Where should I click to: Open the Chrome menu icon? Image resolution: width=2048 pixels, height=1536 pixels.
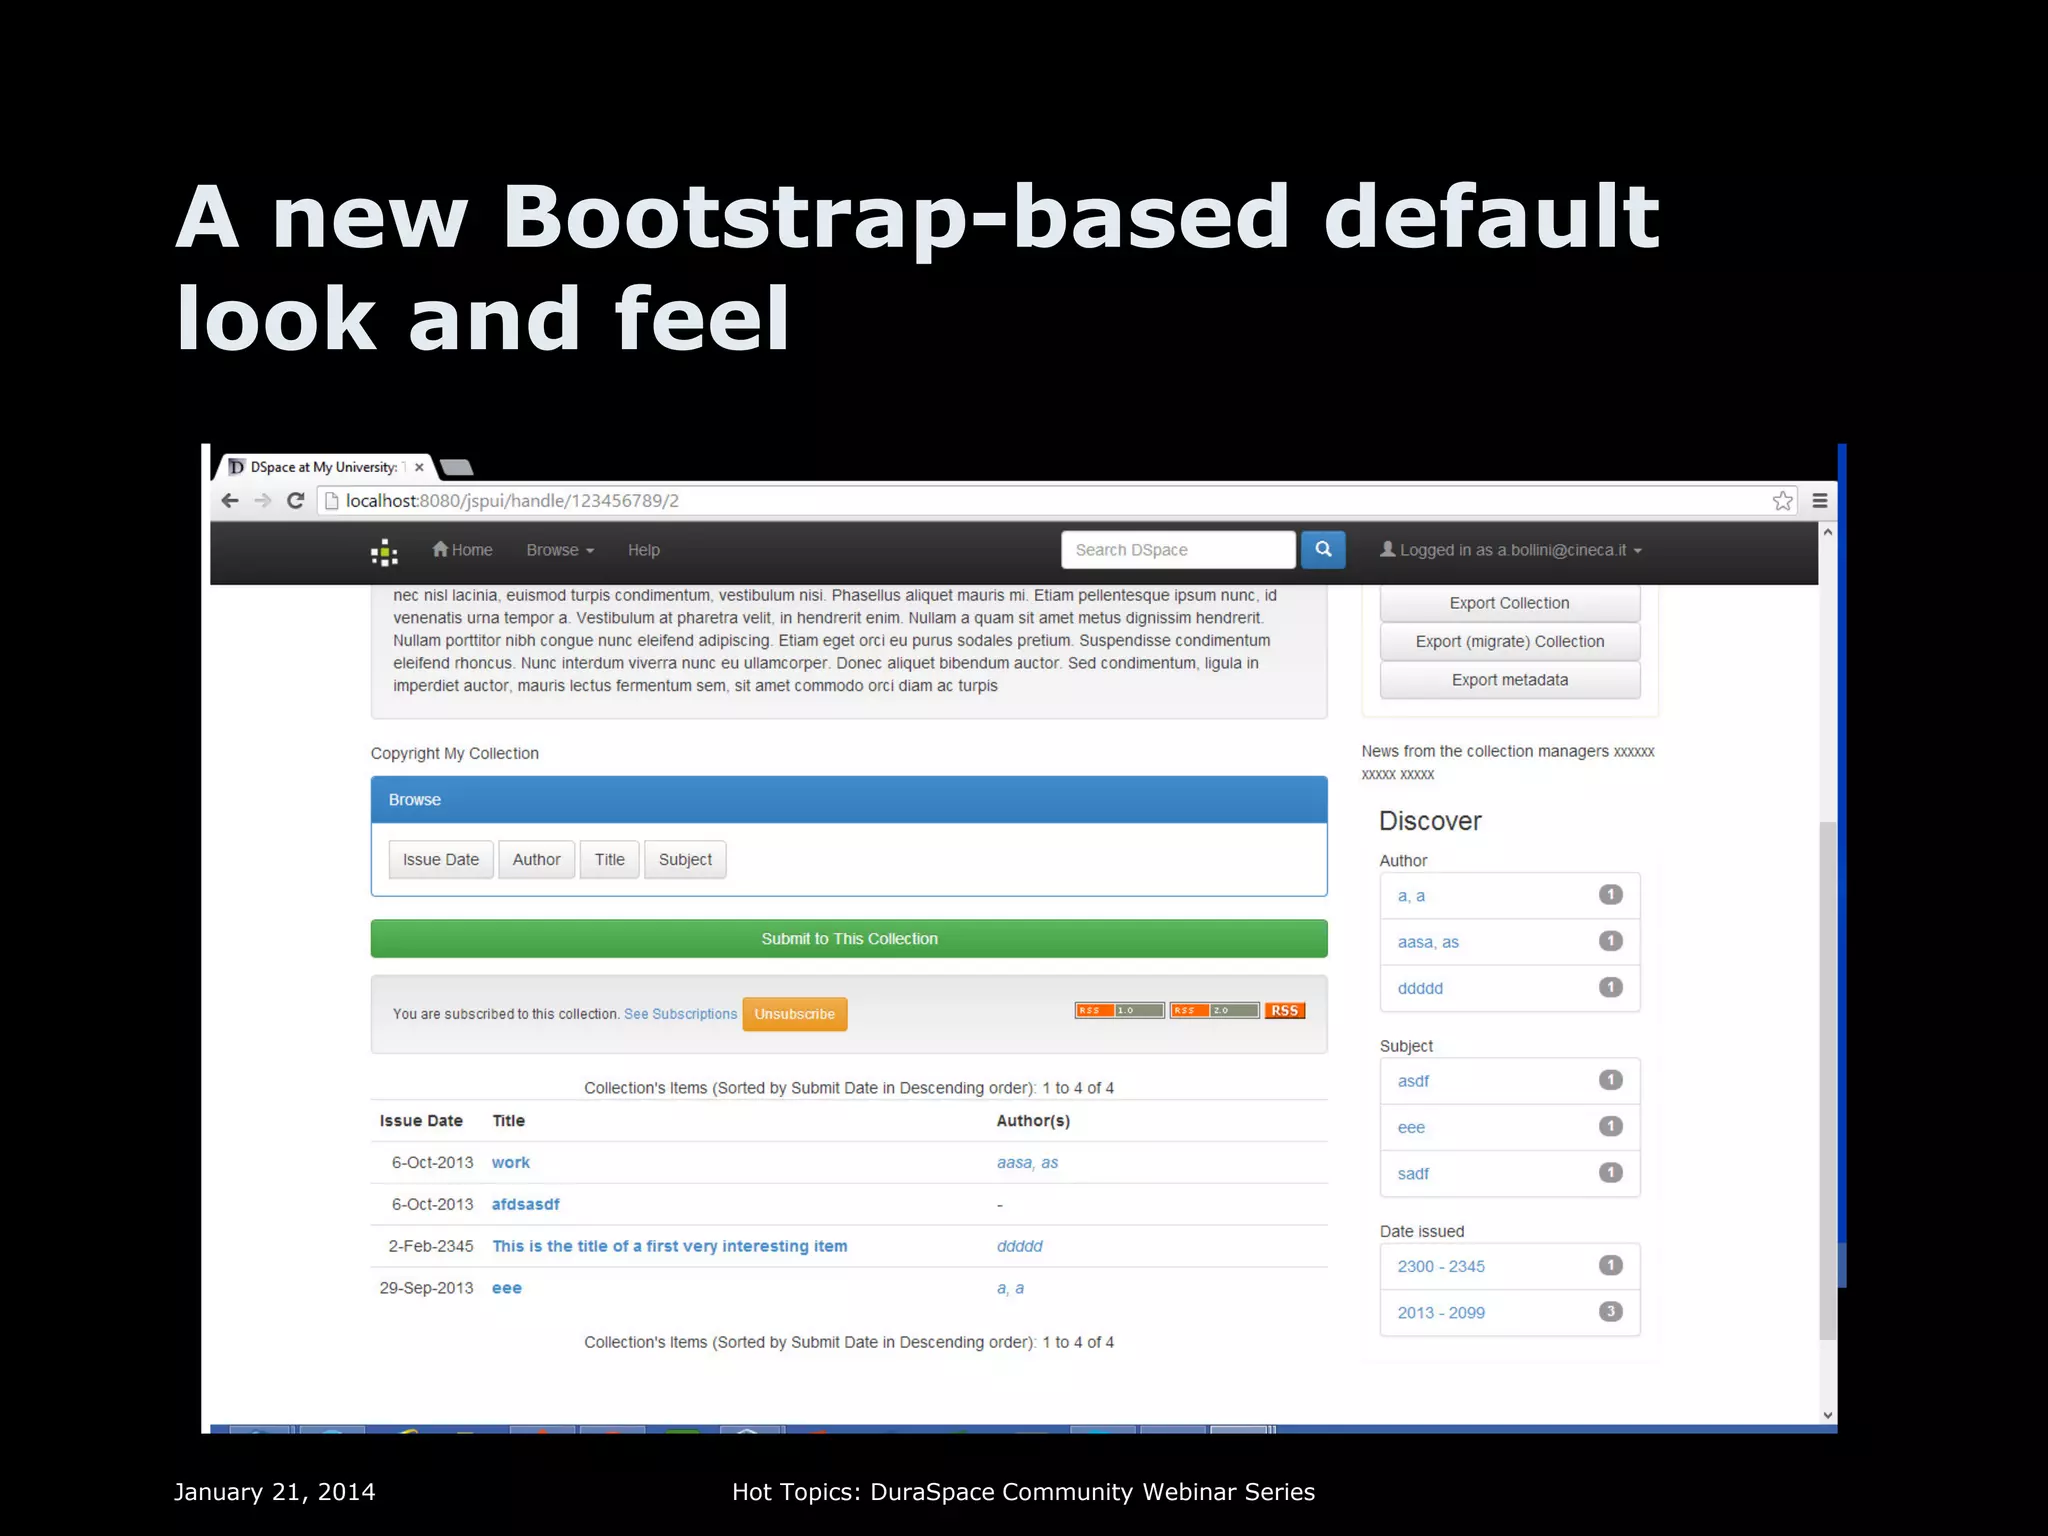pos(1820,501)
